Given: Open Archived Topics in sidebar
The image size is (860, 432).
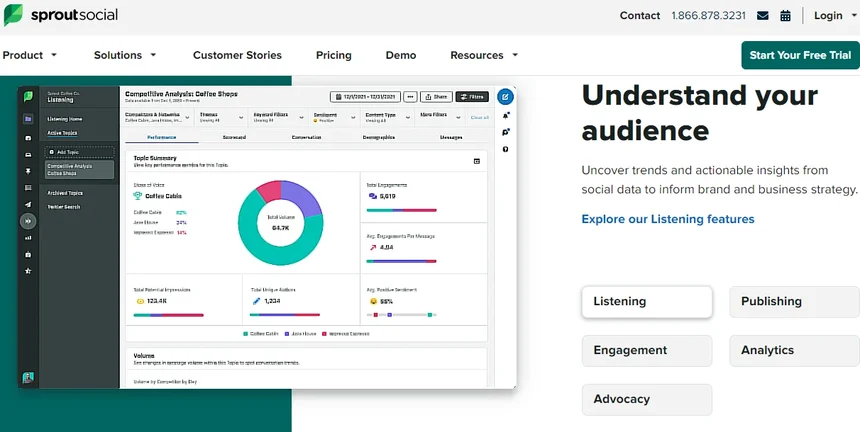Looking at the screenshot, I should click(x=65, y=193).
